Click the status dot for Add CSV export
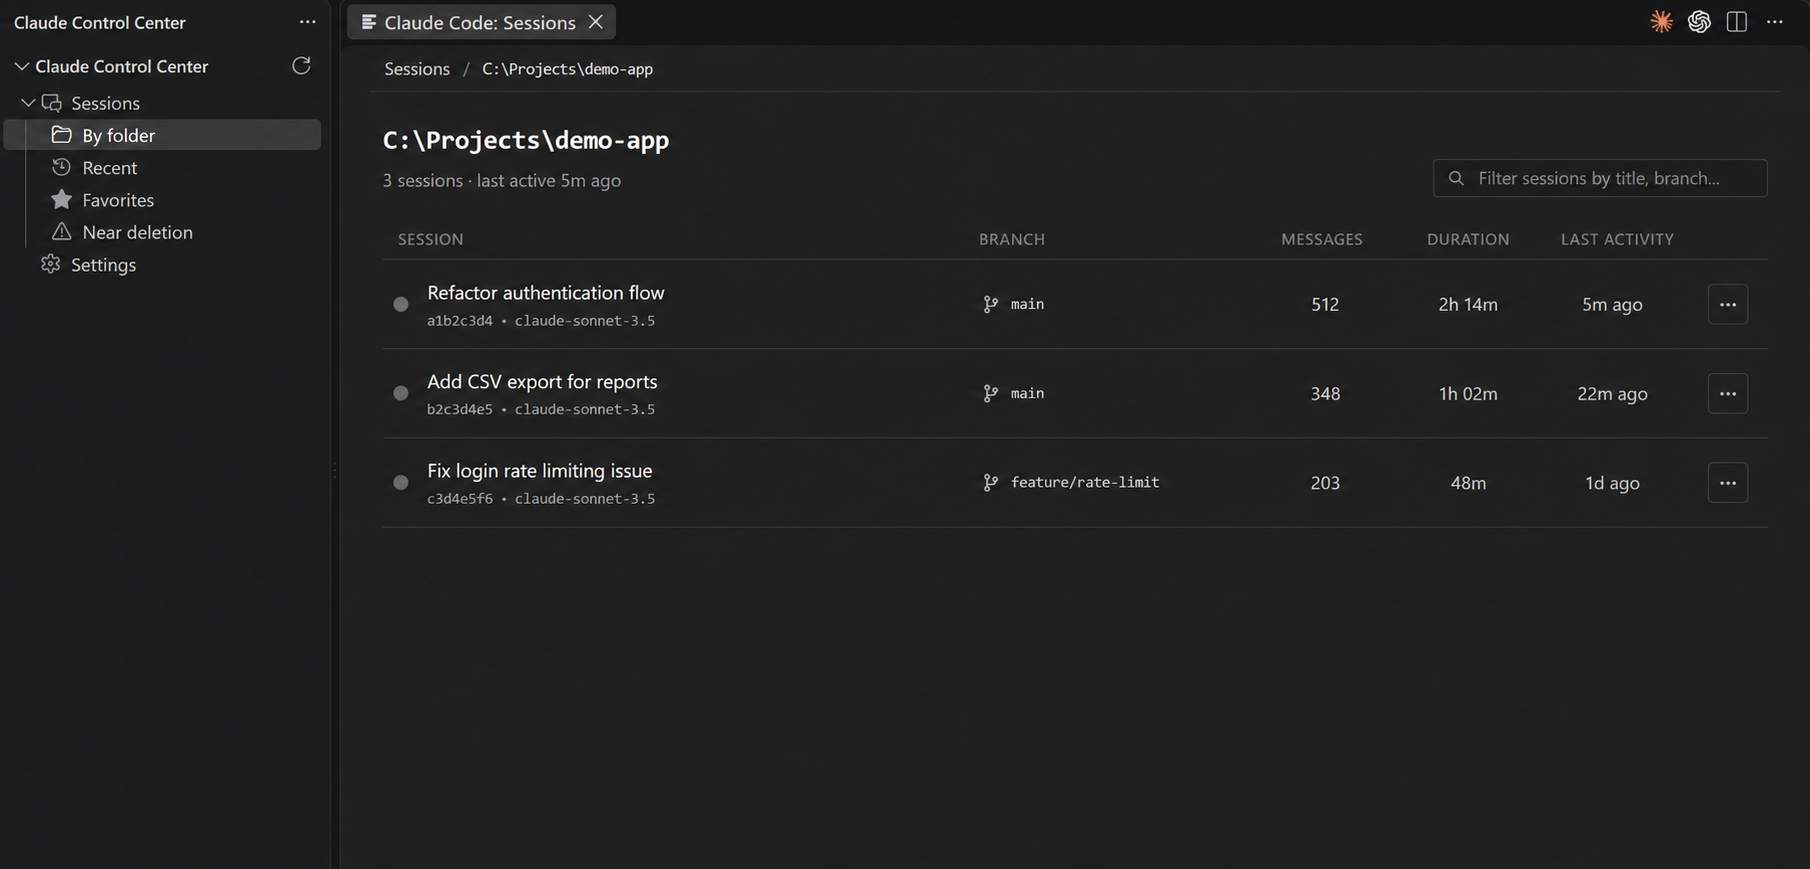 [x=401, y=393]
